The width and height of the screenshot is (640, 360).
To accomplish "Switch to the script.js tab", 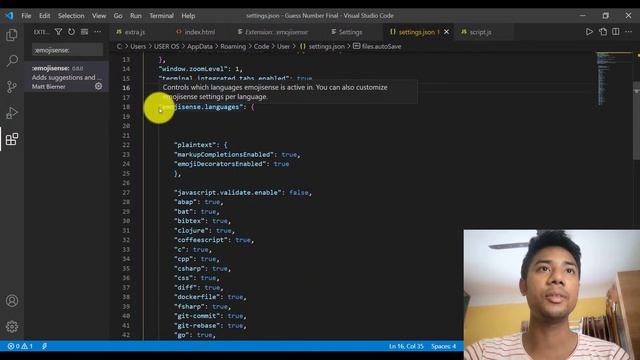I will [480, 32].
